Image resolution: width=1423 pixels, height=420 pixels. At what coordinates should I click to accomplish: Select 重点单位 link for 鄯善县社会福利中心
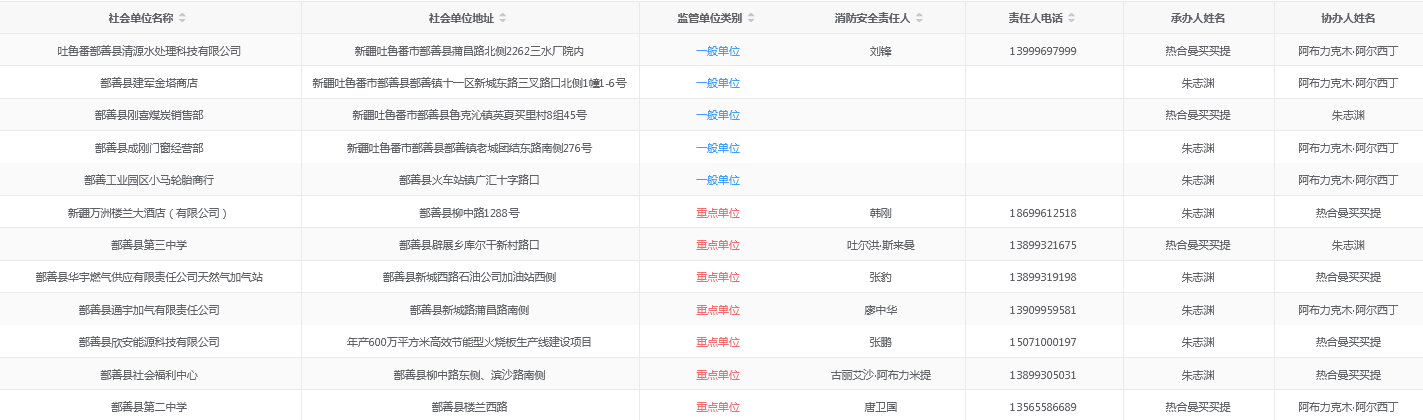coord(717,375)
